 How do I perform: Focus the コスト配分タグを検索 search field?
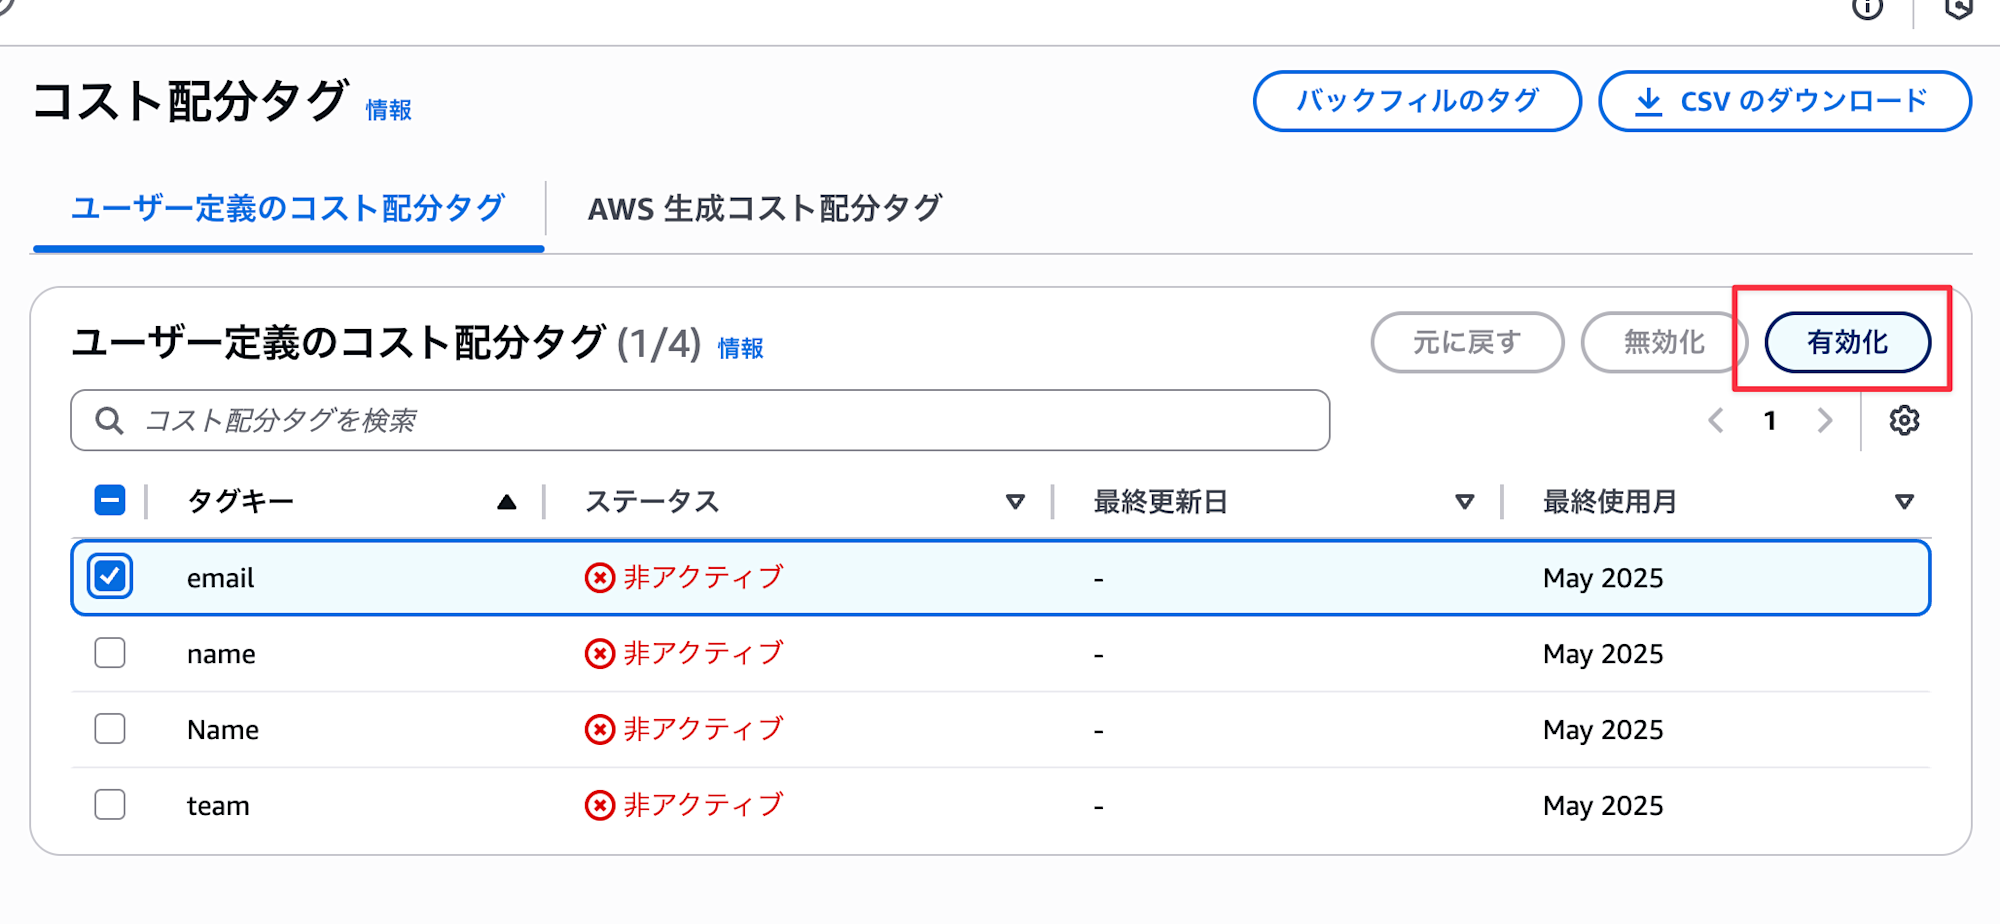click(700, 420)
